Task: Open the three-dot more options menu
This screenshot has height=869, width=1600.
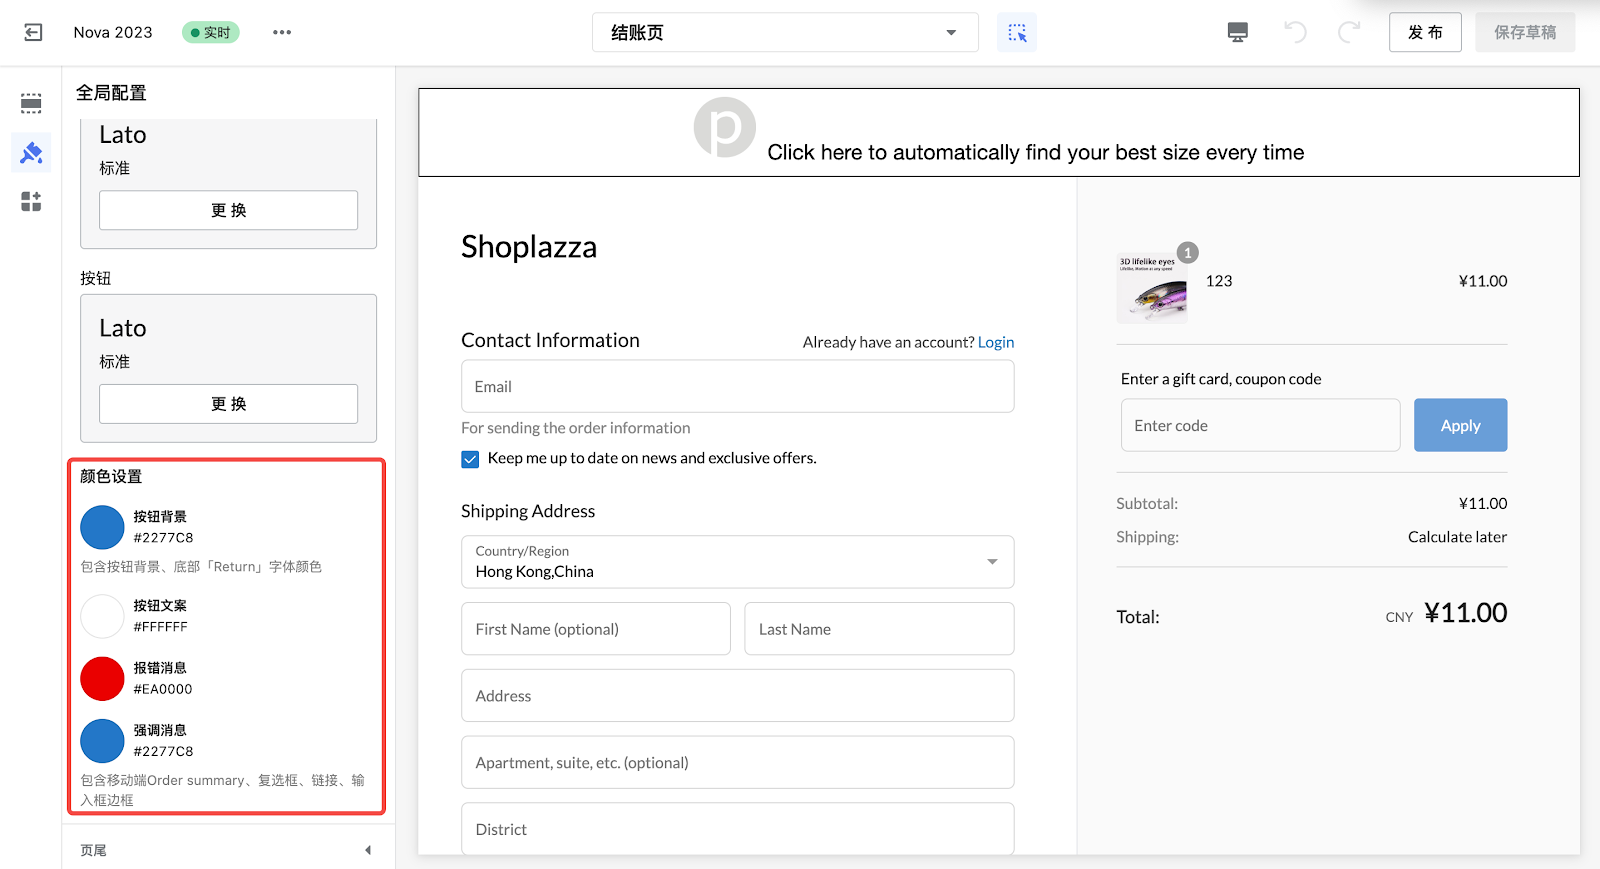Action: tap(282, 32)
